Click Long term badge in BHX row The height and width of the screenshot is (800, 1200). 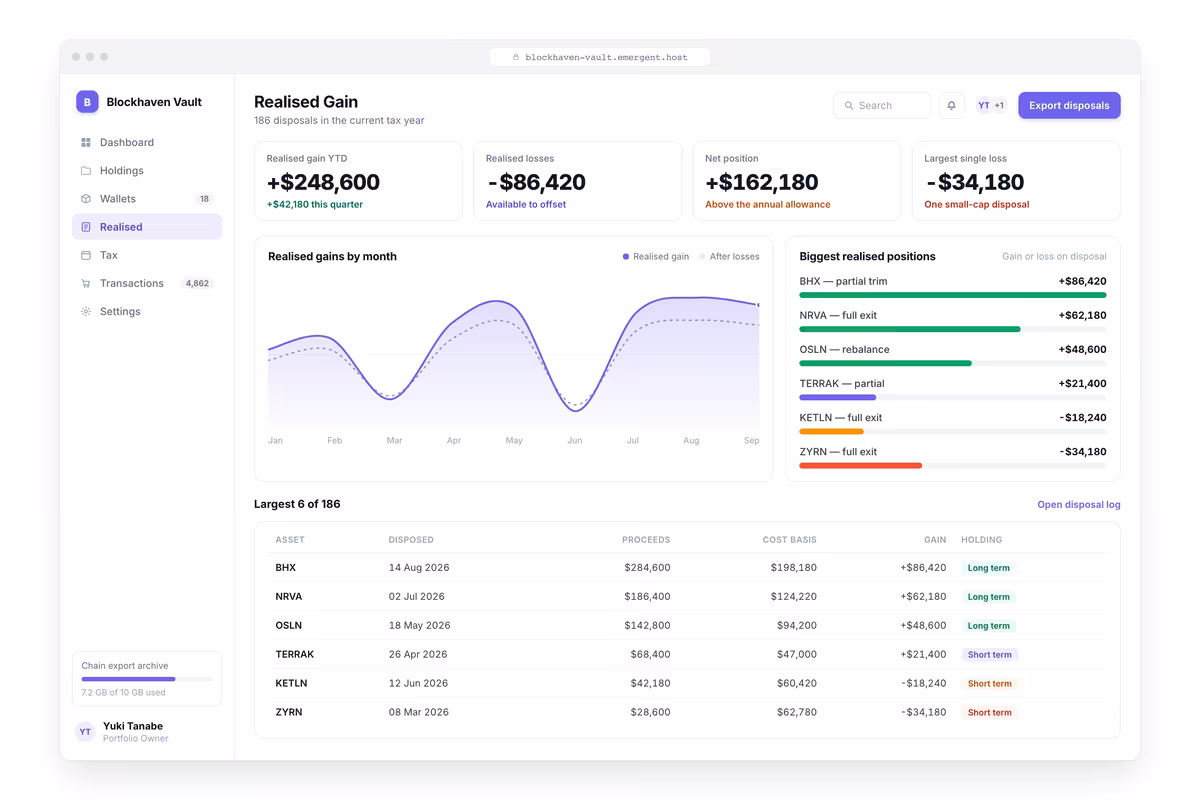pyautogui.click(x=988, y=568)
